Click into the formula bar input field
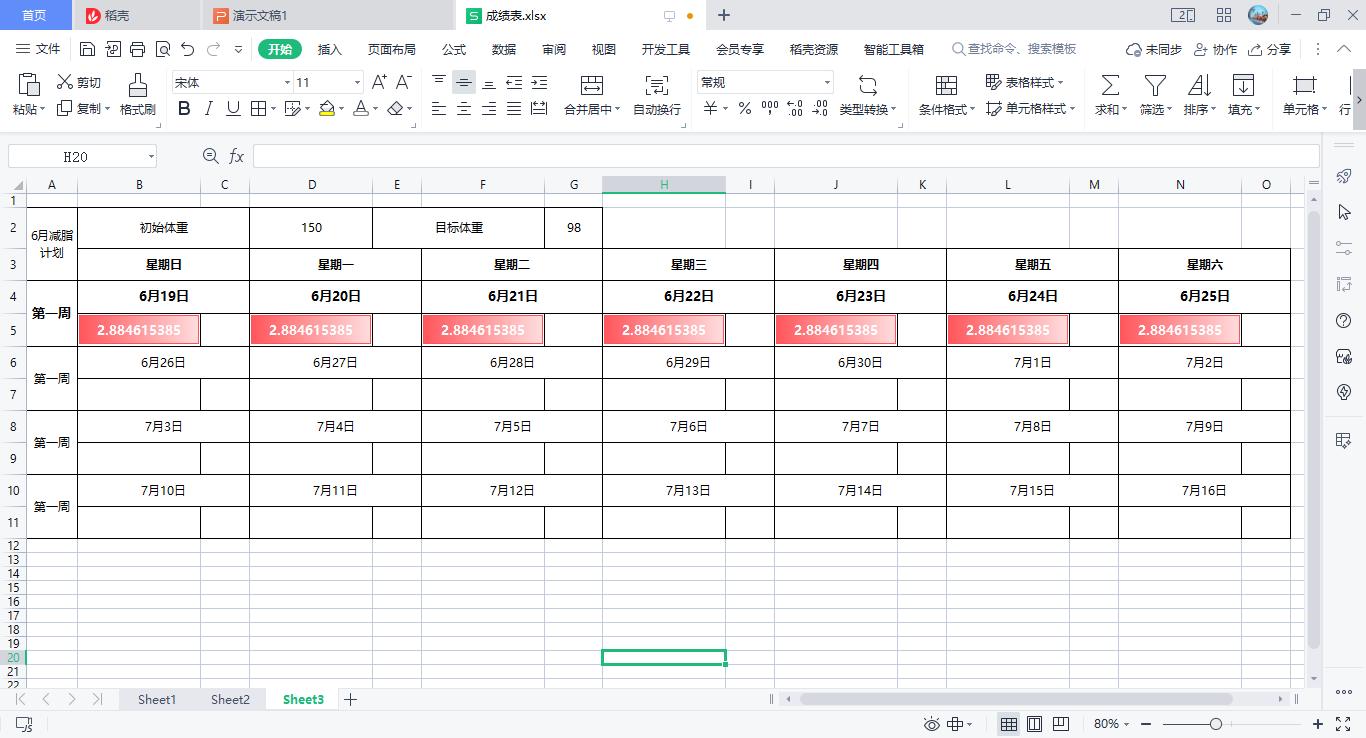 [786, 156]
